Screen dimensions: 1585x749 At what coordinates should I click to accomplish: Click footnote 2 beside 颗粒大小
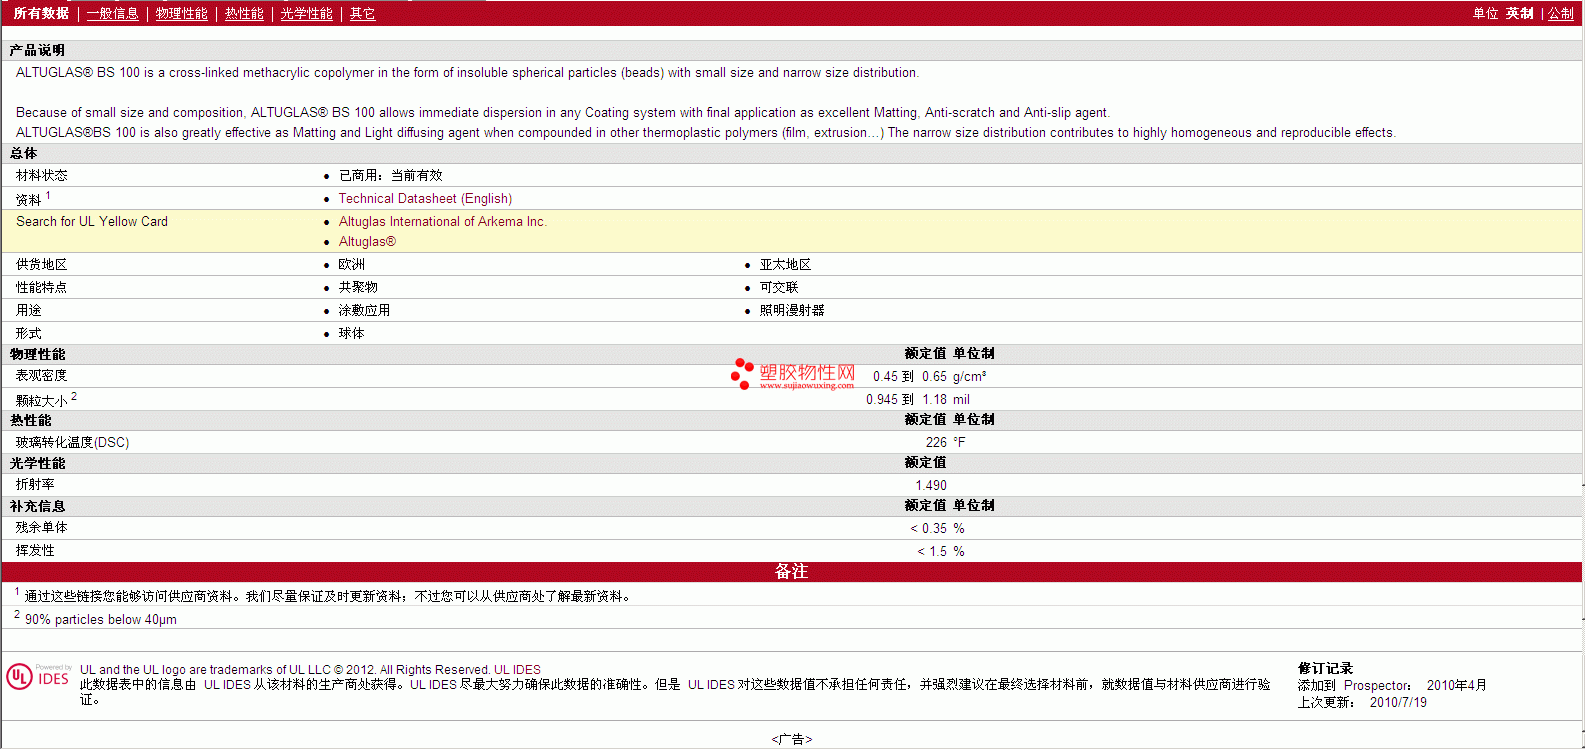[x=74, y=397]
